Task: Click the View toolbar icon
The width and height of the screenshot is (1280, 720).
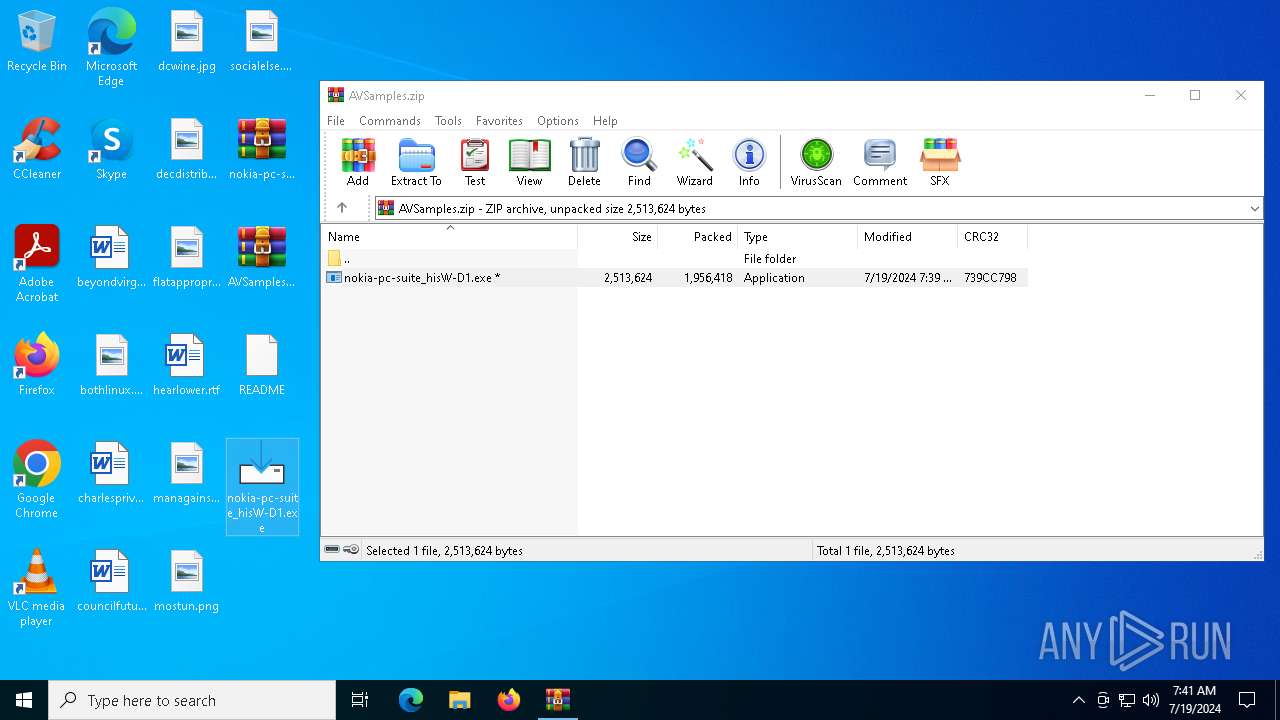Action: (x=529, y=162)
